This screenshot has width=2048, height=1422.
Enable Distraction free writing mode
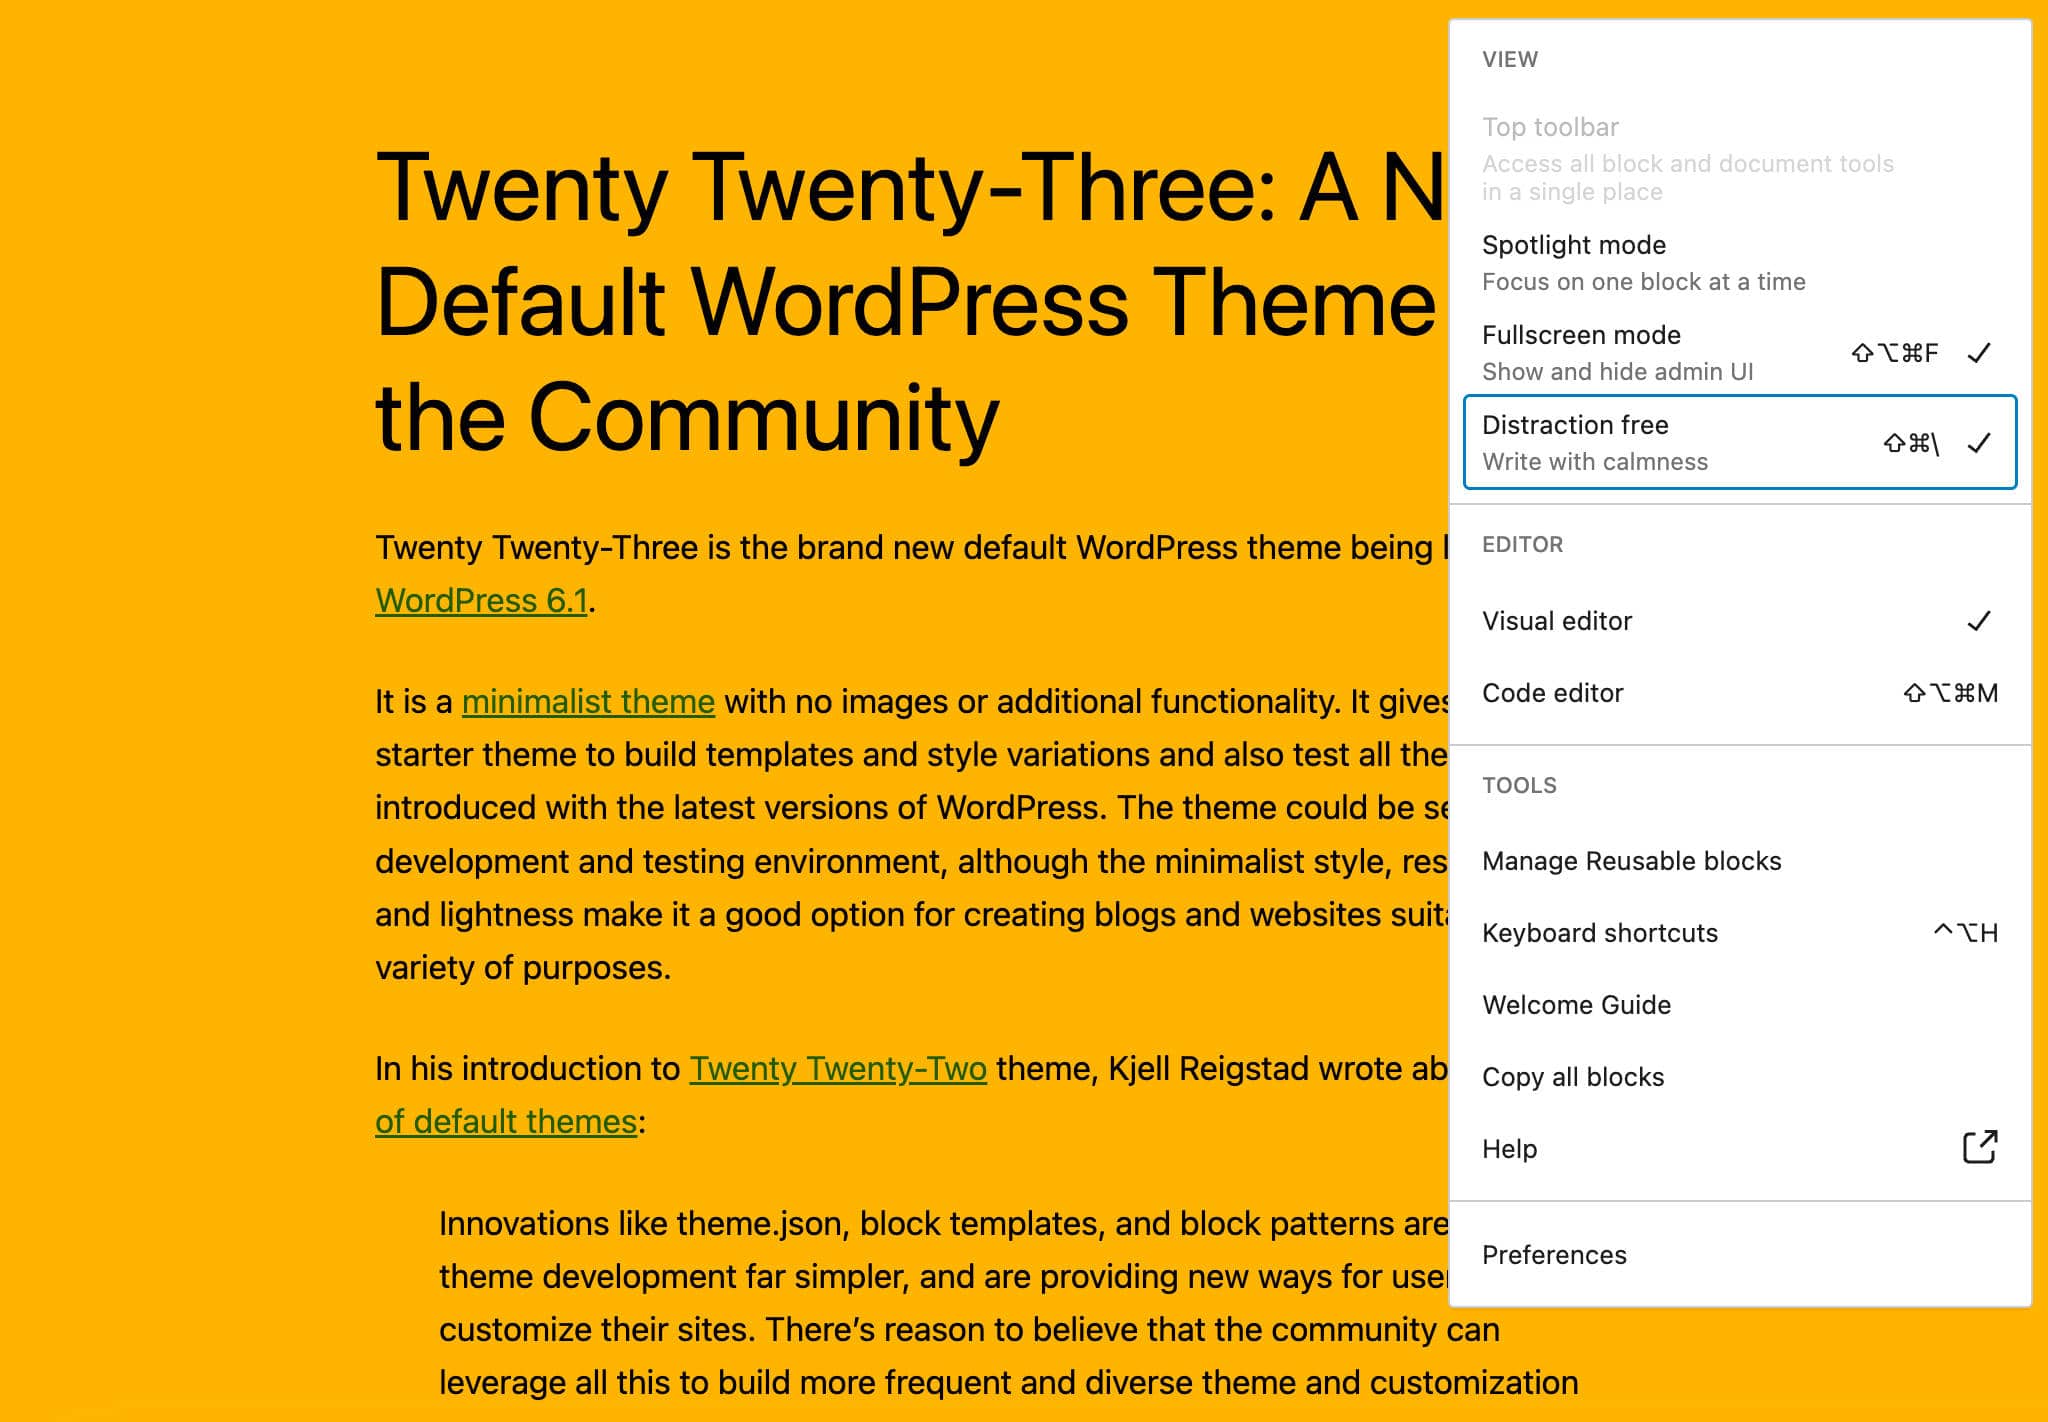tap(1732, 443)
